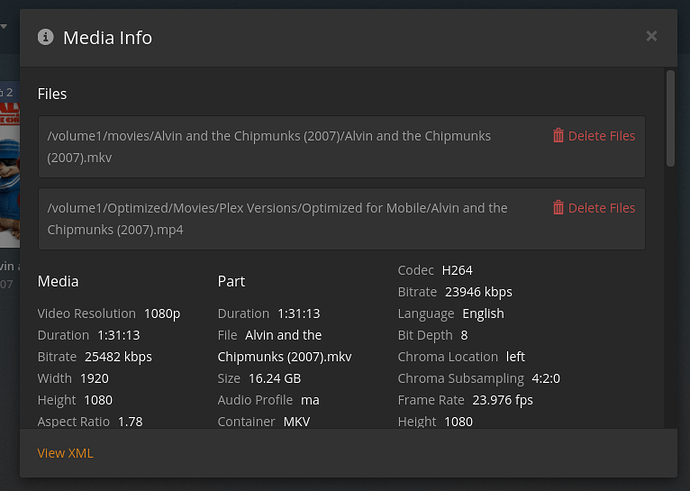
Task: Click the Frame Rate 23.976 fps value
Action: pos(503,400)
